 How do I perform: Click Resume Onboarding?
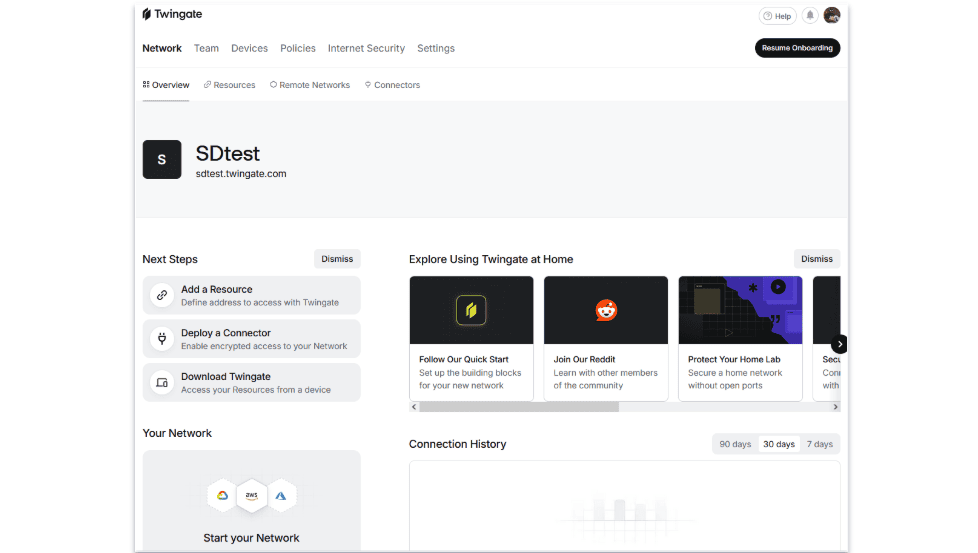click(797, 48)
